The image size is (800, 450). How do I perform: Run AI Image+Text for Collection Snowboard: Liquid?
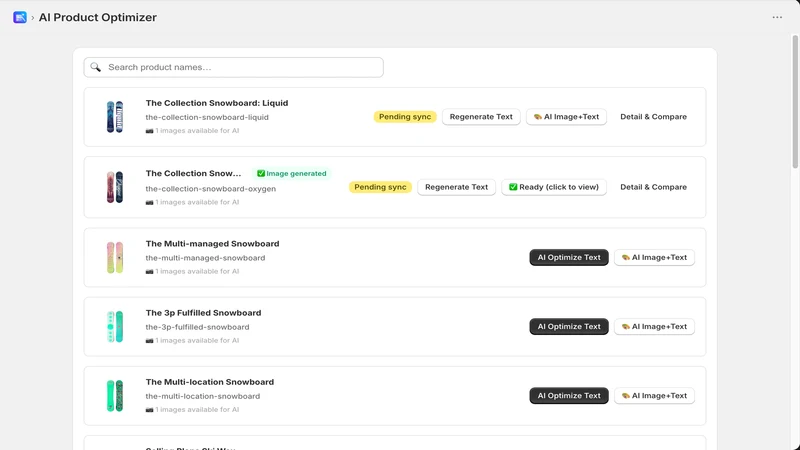click(566, 117)
